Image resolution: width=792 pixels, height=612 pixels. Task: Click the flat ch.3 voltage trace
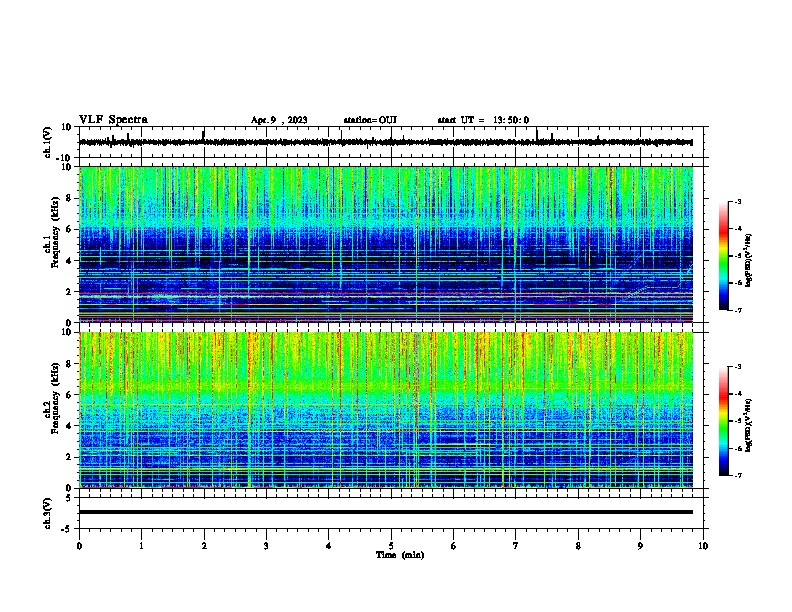point(386,512)
